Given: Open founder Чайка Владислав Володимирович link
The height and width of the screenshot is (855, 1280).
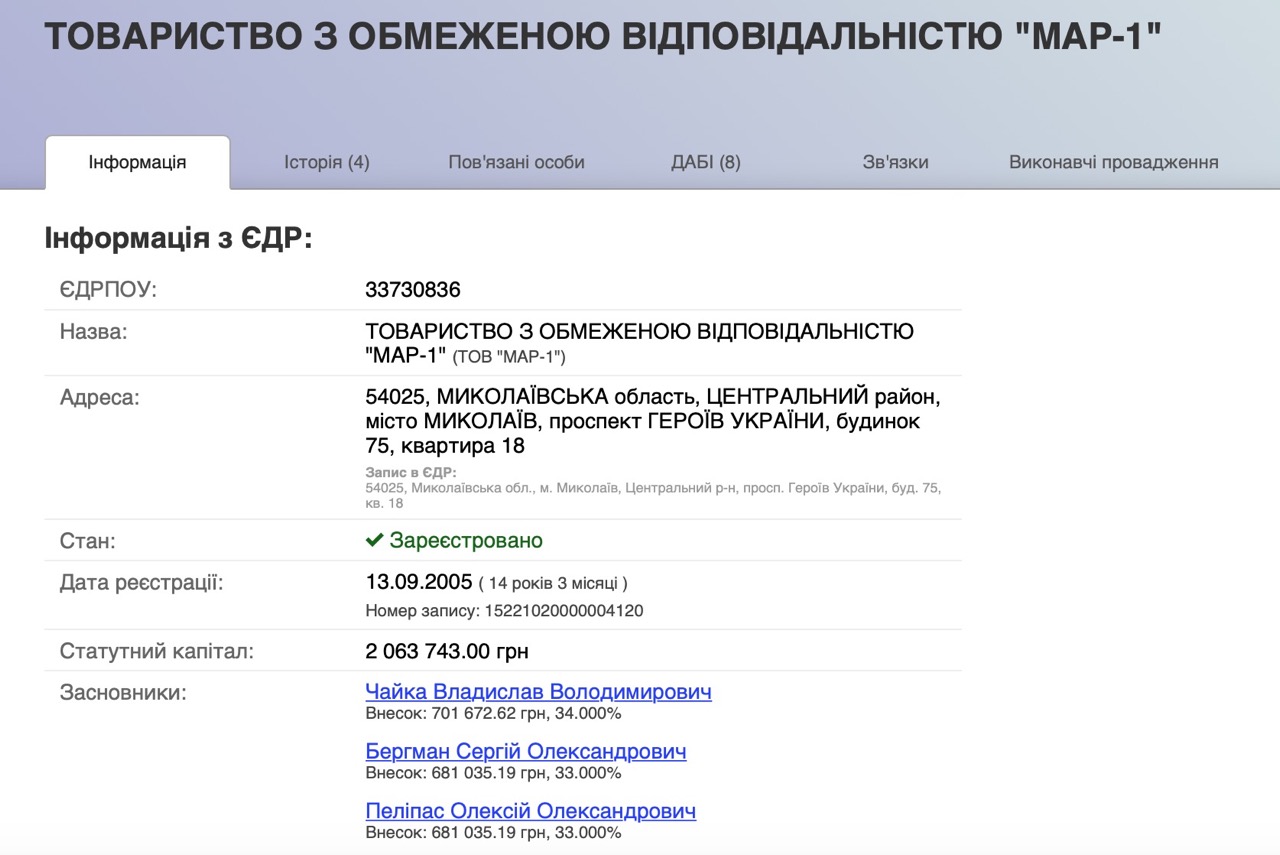Looking at the screenshot, I should coord(538,692).
